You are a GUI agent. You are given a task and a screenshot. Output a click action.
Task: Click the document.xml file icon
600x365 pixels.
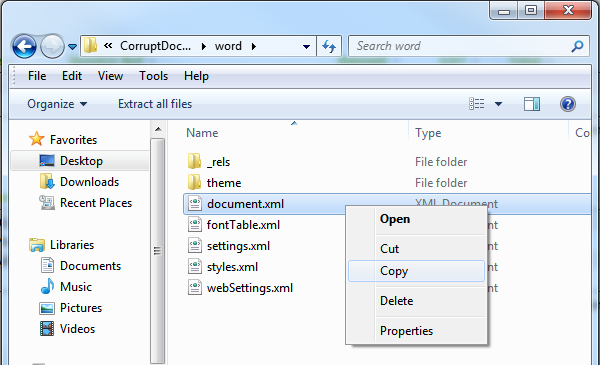[195, 204]
